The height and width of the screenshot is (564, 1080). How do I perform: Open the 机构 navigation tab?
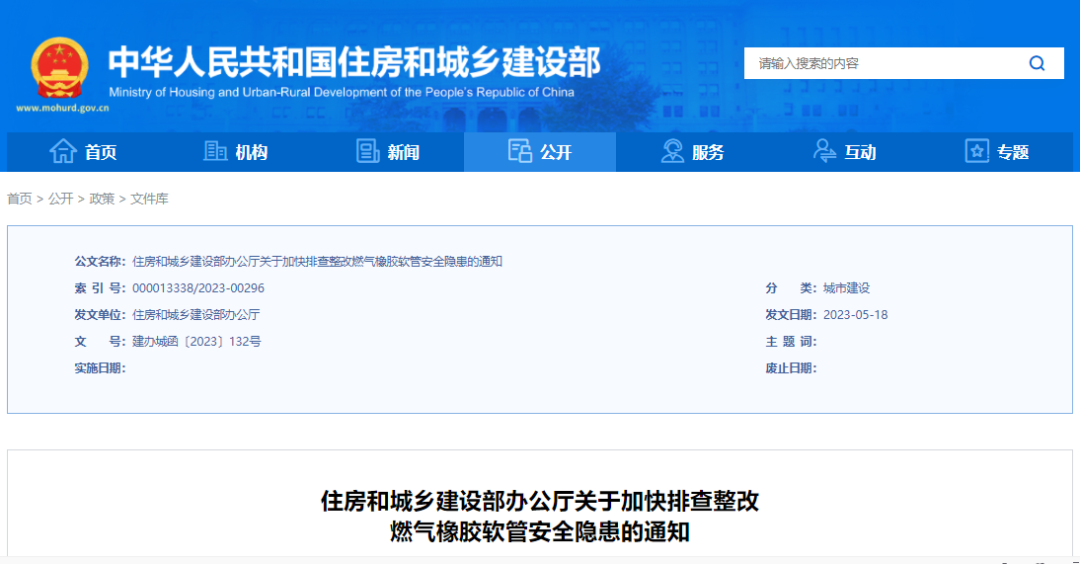point(236,152)
